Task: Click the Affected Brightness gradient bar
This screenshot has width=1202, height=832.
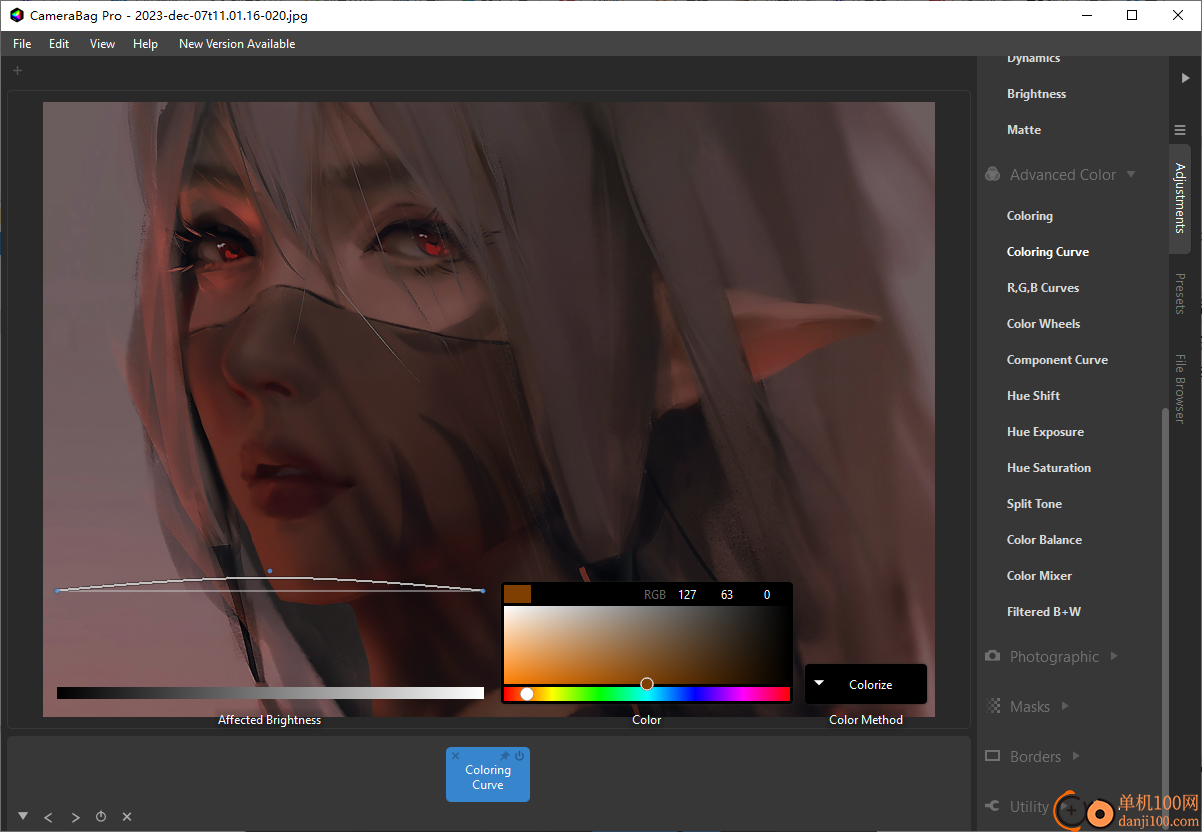Action: [270, 693]
